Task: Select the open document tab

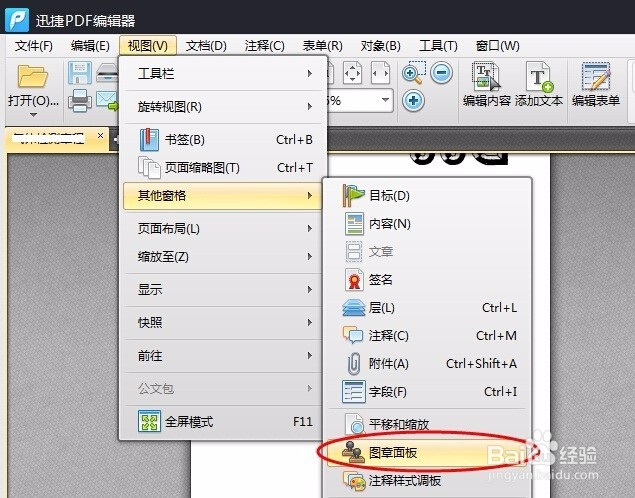Action: coord(57,139)
